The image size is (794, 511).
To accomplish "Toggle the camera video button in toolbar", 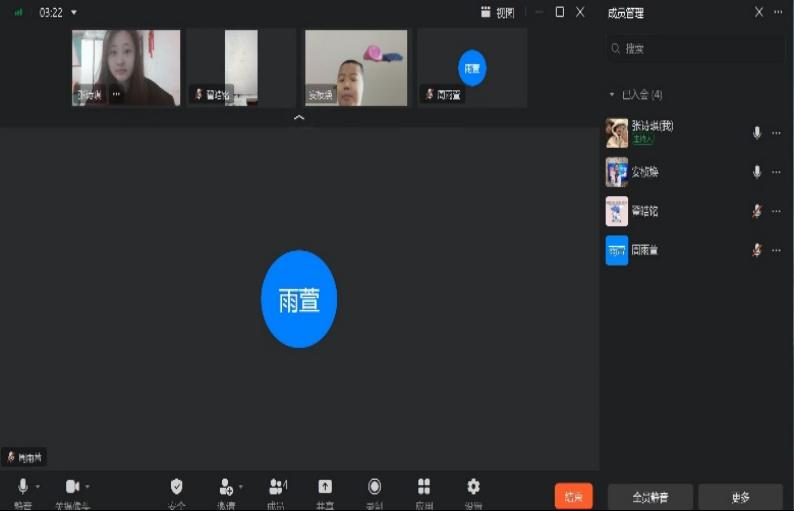I will coord(72,487).
